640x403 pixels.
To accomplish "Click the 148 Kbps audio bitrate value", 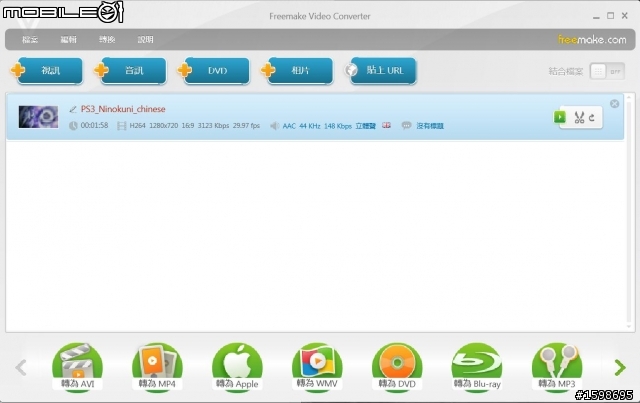I will [338, 126].
